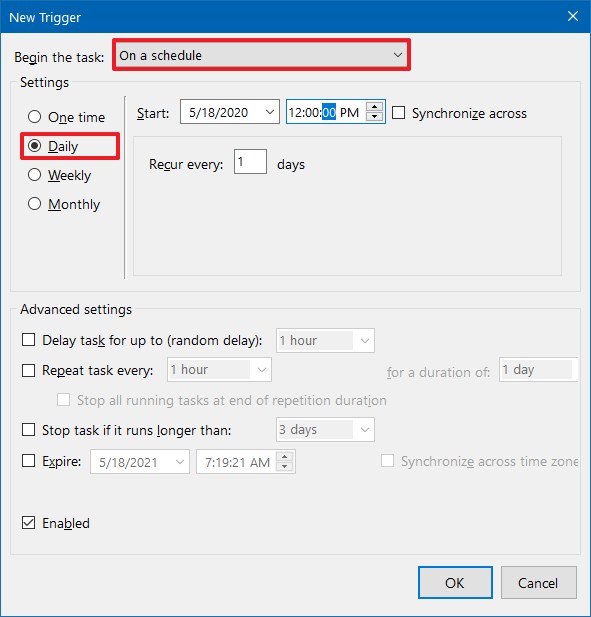Click the Advanced settings group label
Screen dimensions: 591x617
pyautogui.click(x=76, y=309)
